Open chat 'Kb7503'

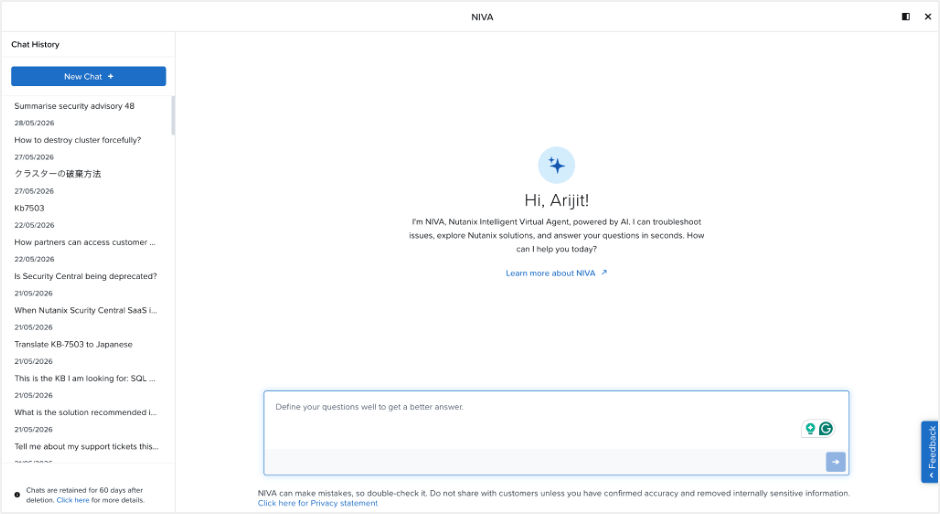point(29,208)
